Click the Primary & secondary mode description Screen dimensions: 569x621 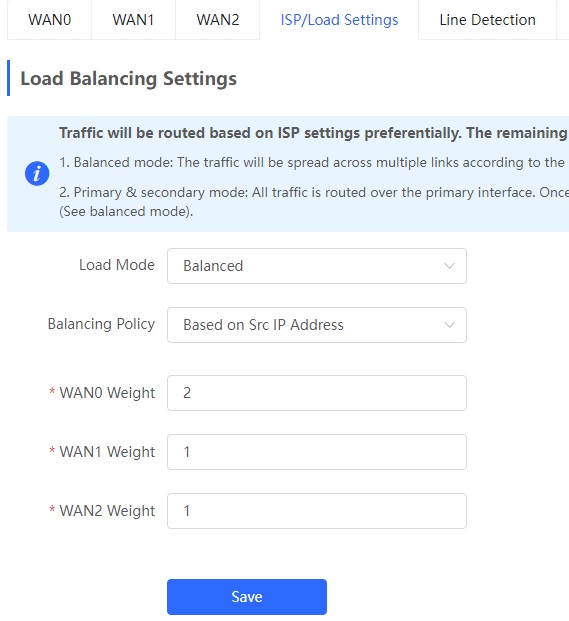314,202
